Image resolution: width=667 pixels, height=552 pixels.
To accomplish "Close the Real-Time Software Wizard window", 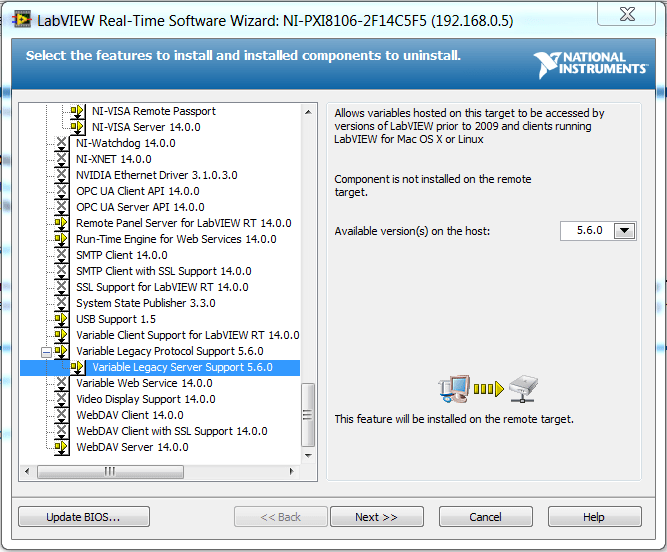I will coord(627,14).
